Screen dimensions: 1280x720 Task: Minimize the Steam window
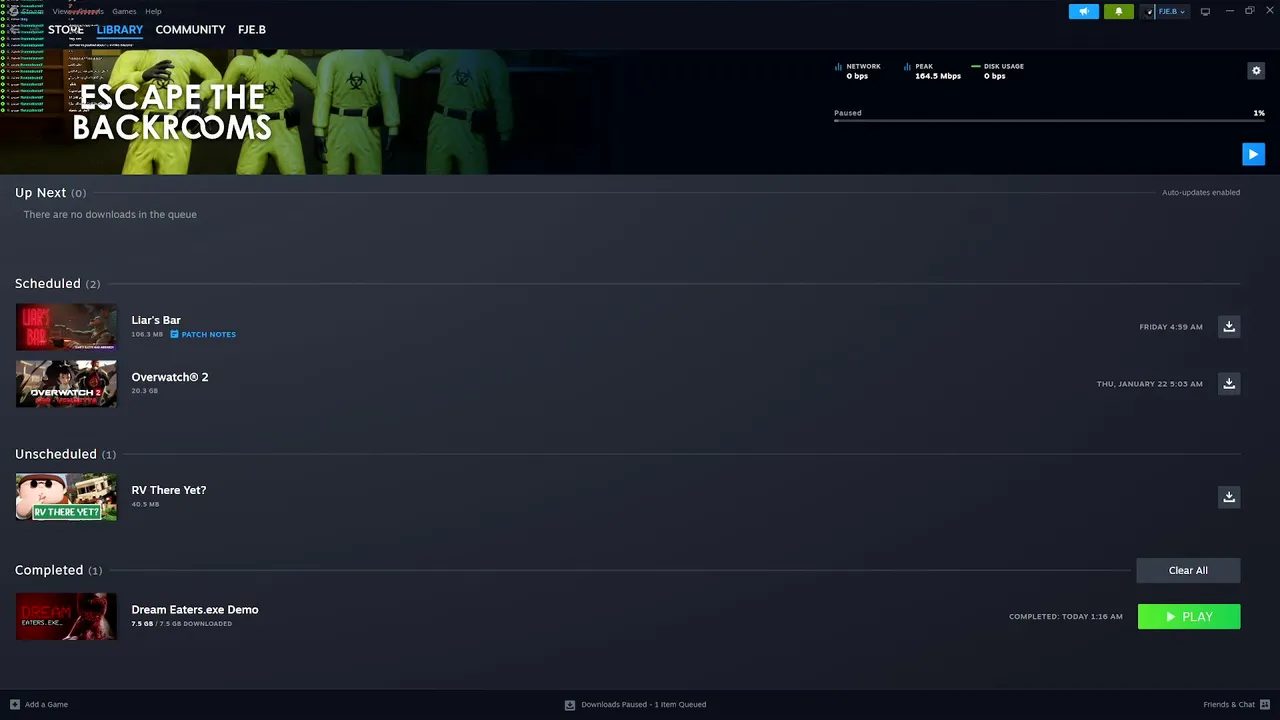pos(1229,11)
